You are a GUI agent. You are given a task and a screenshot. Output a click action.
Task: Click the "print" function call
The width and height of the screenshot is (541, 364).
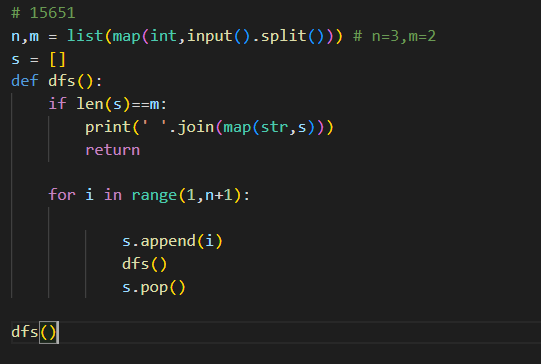click(108, 127)
